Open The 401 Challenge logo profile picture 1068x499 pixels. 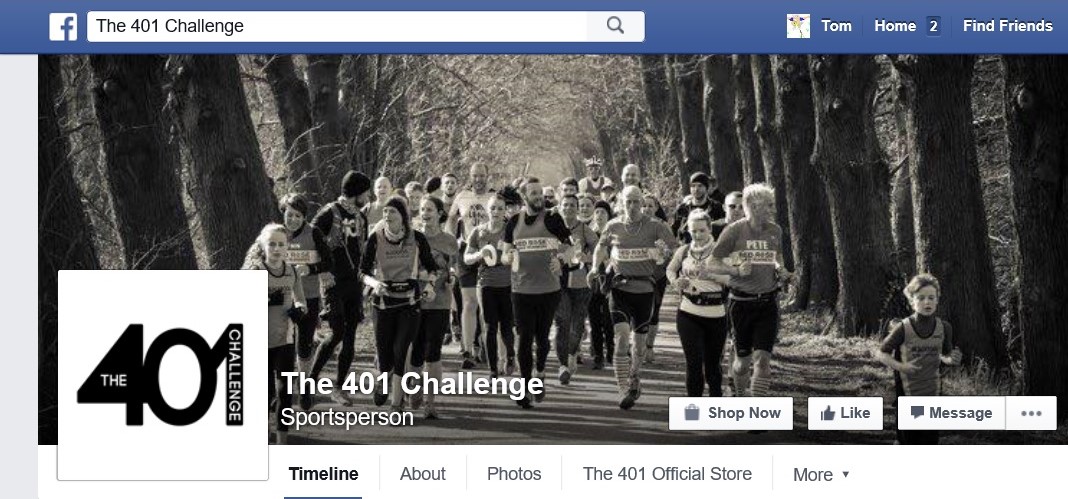click(163, 375)
